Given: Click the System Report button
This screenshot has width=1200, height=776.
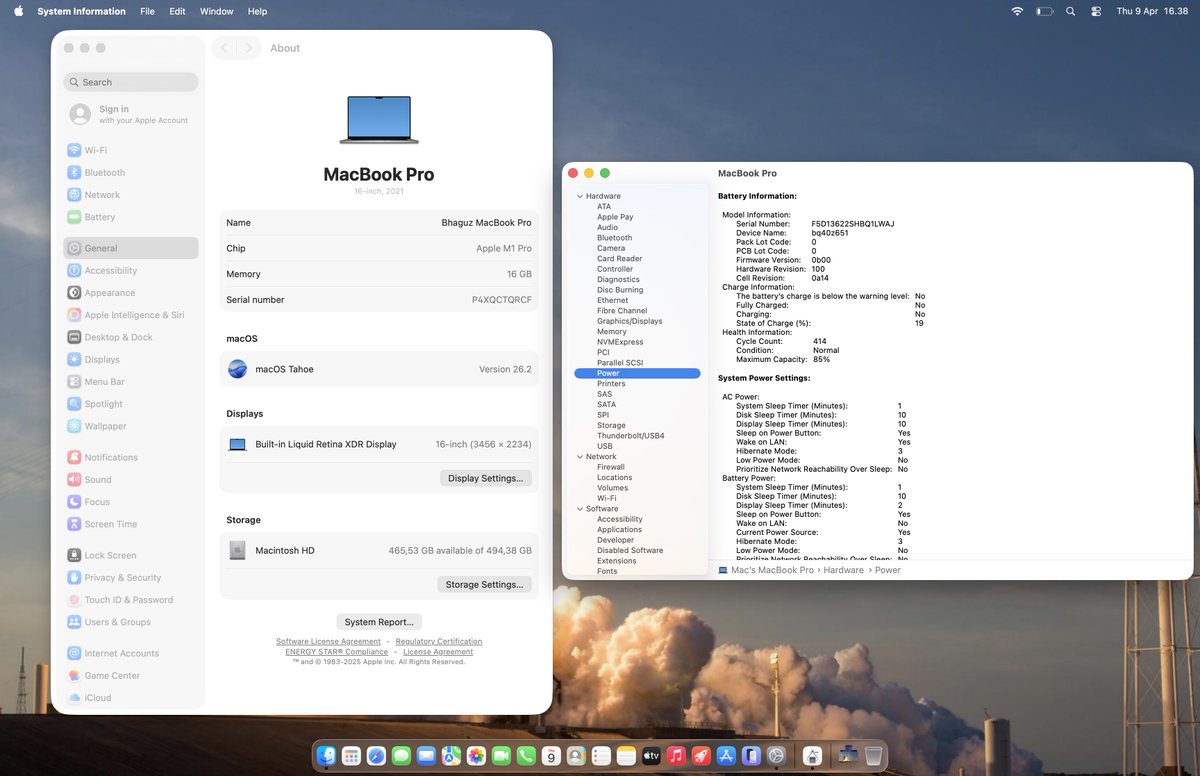Looking at the screenshot, I should (379, 621).
